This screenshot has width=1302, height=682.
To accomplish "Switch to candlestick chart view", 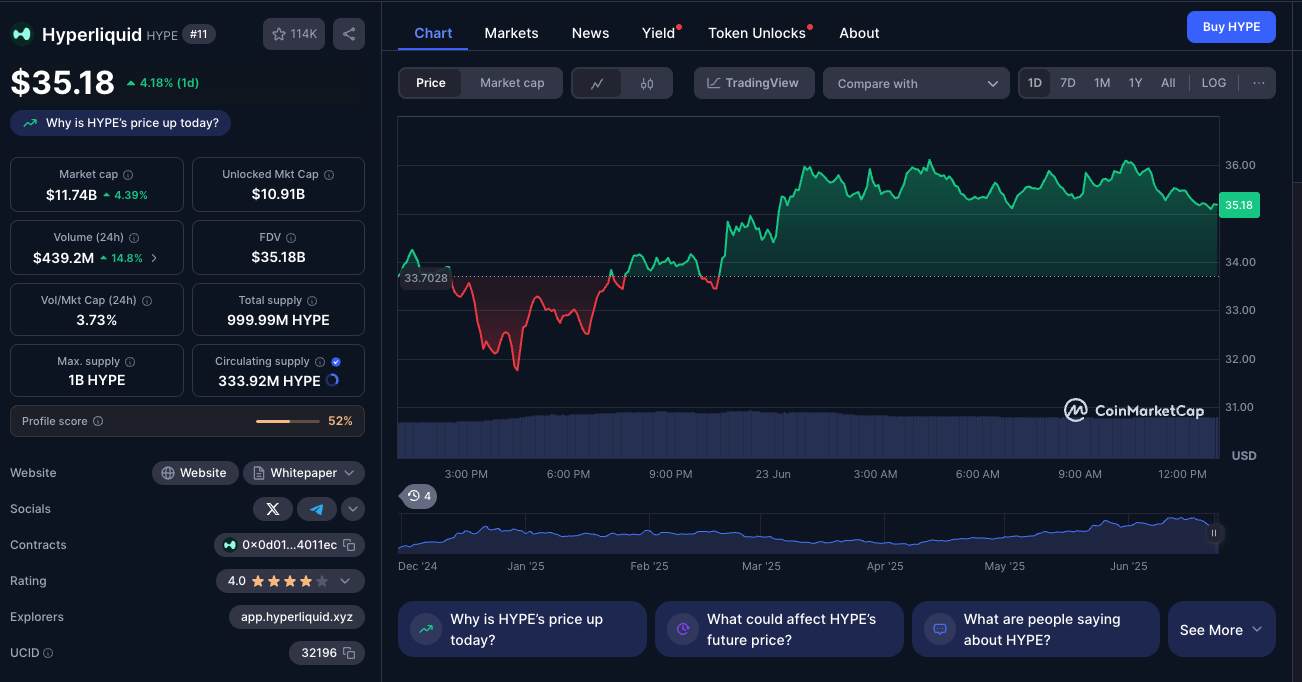I will pyautogui.click(x=647, y=84).
